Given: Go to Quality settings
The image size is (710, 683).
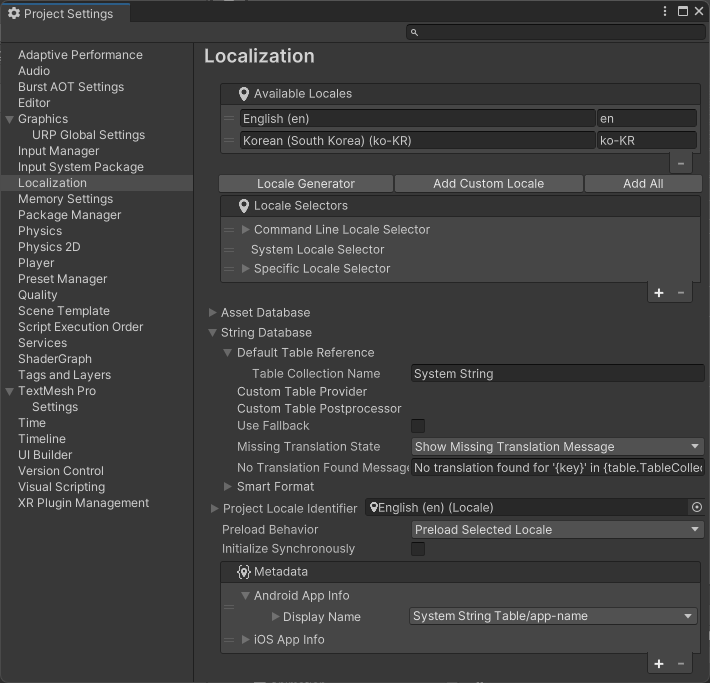Looking at the screenshot, I should point(38,295).
